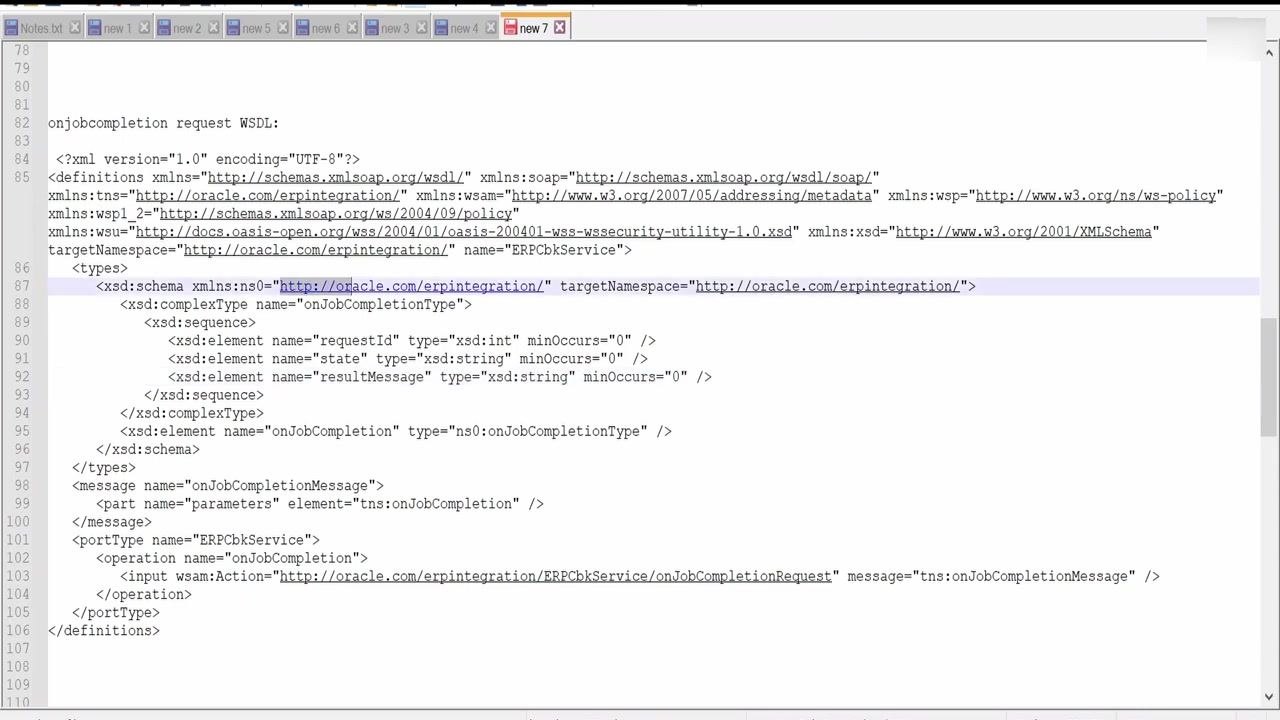This screenshot has height=720, width=1280.
Task: Click the '<operation name="onJobCompletion">' line
Action: tap(232, 558)
